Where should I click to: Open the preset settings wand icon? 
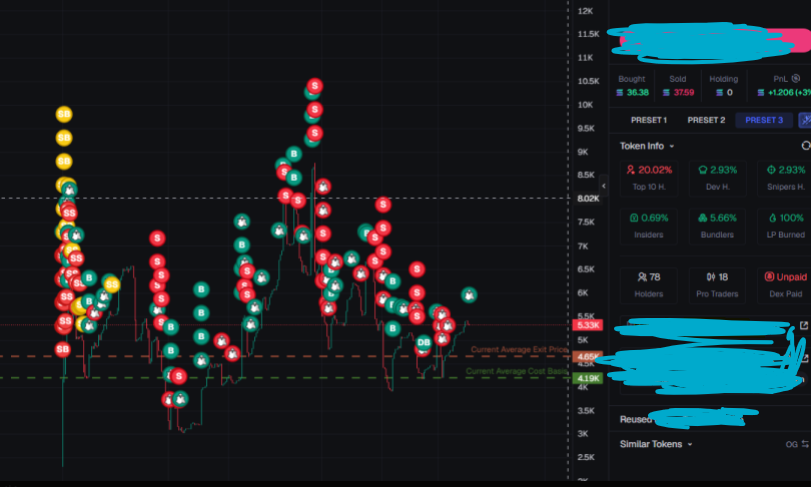805,120
